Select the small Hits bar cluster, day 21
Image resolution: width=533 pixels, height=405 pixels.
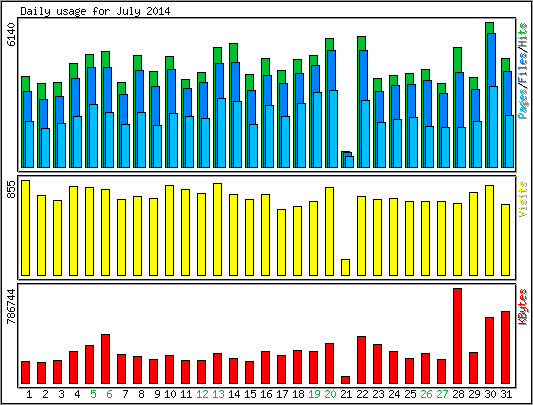pyautogui.click(x=347, y=159)
